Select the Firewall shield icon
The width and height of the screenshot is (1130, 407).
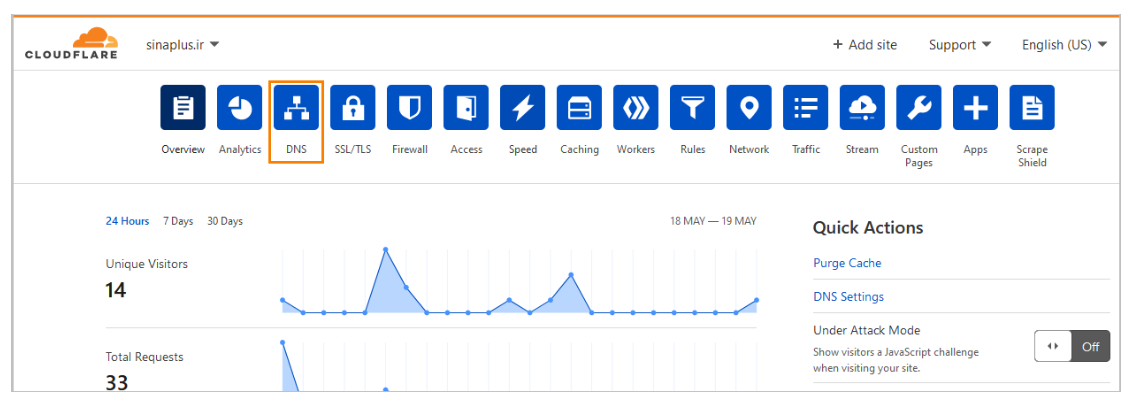click(x=409, y=108)
